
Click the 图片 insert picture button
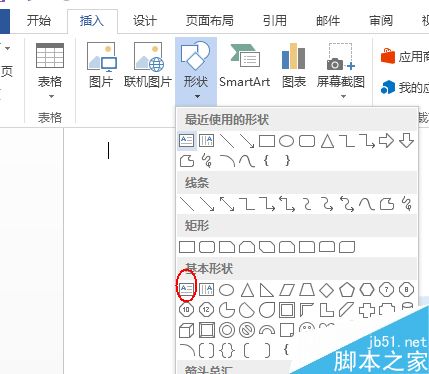tap(101, 65)
